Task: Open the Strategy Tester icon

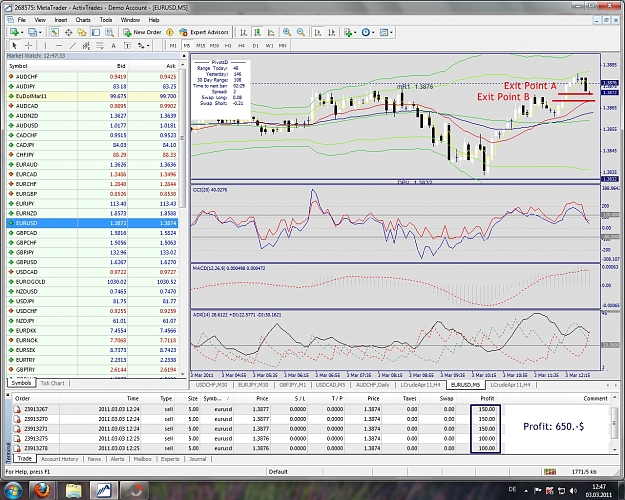Action: 109,32
